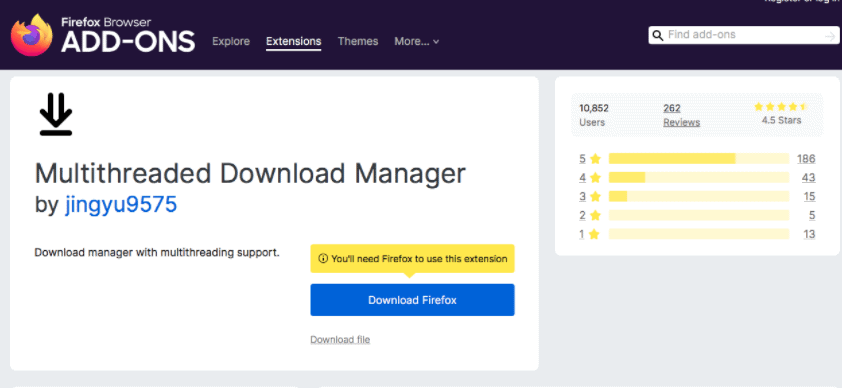Click the 4.5 Stars text
This screenshot has height=388, width=842.
(x=781, y=120)
